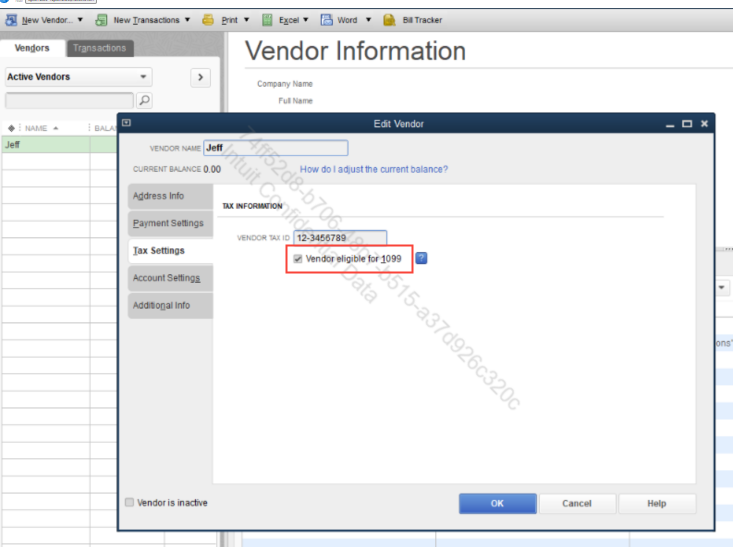736x547 pixels.
Task: Open the Additional Info tab
Action: 170,306
